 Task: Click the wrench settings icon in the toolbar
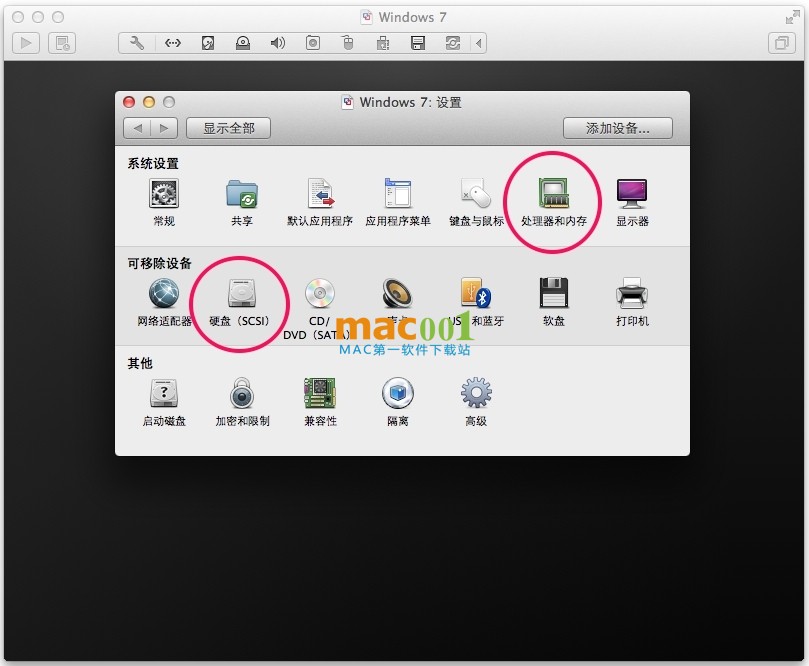(137, 43)
